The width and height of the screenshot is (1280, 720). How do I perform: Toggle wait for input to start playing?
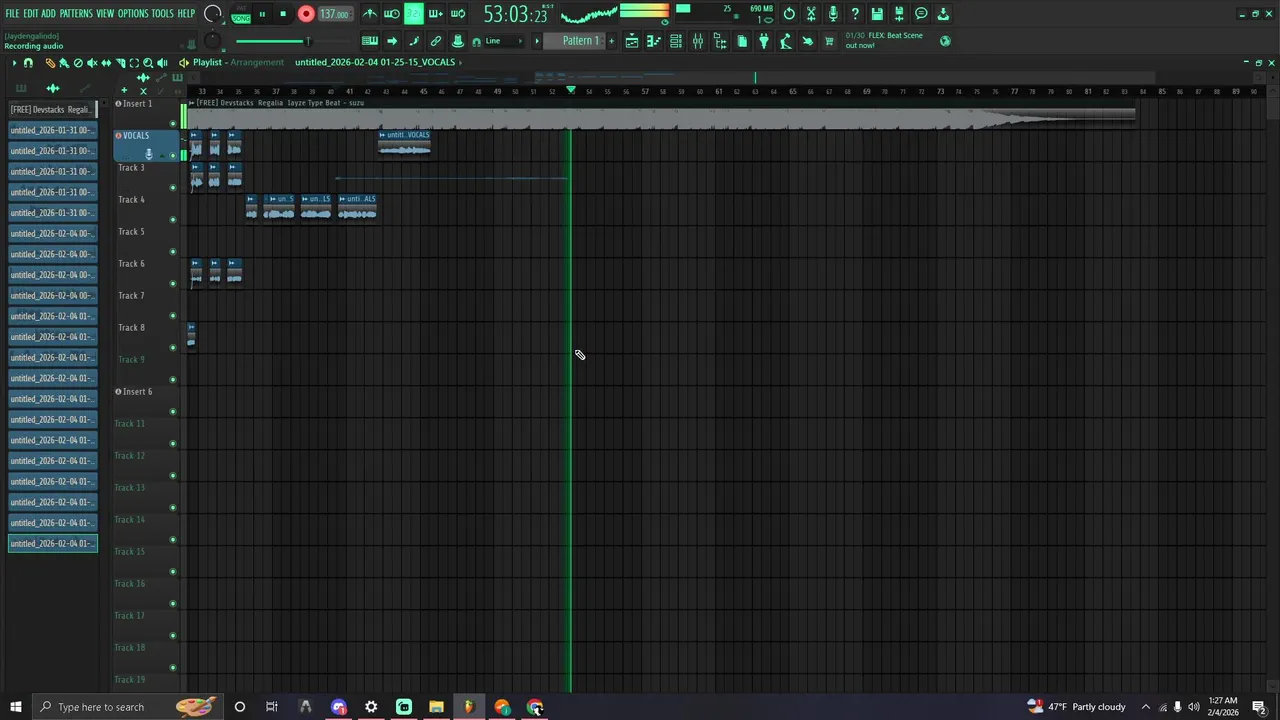click(392, 14)
